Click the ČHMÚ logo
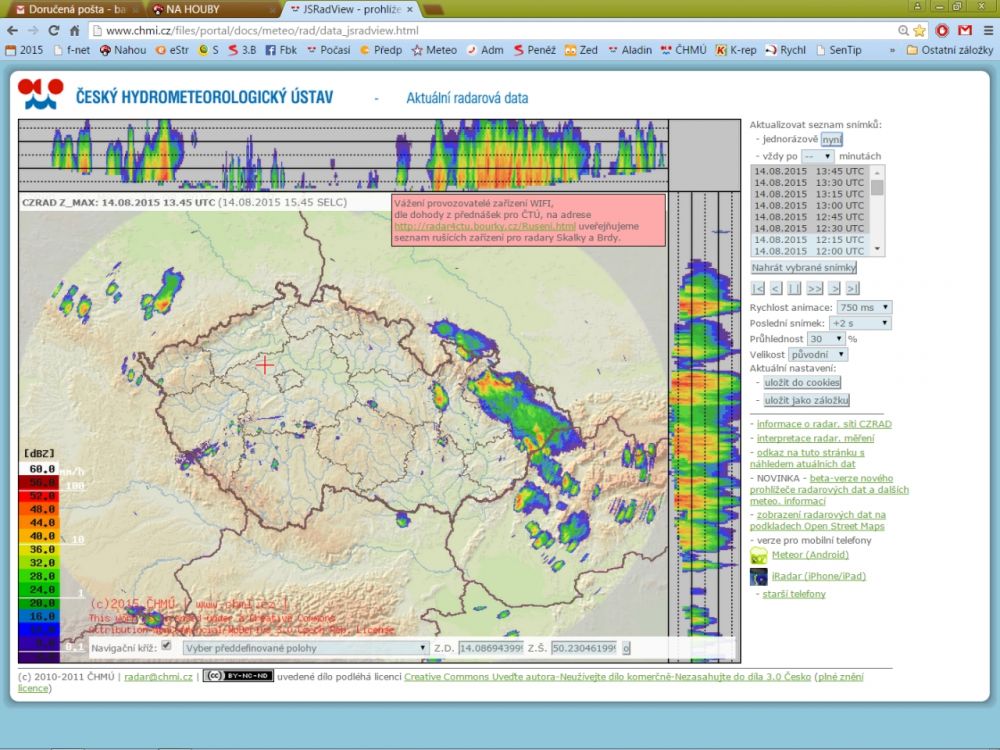Screen dimensions: 1000x750 pos(40,95)
